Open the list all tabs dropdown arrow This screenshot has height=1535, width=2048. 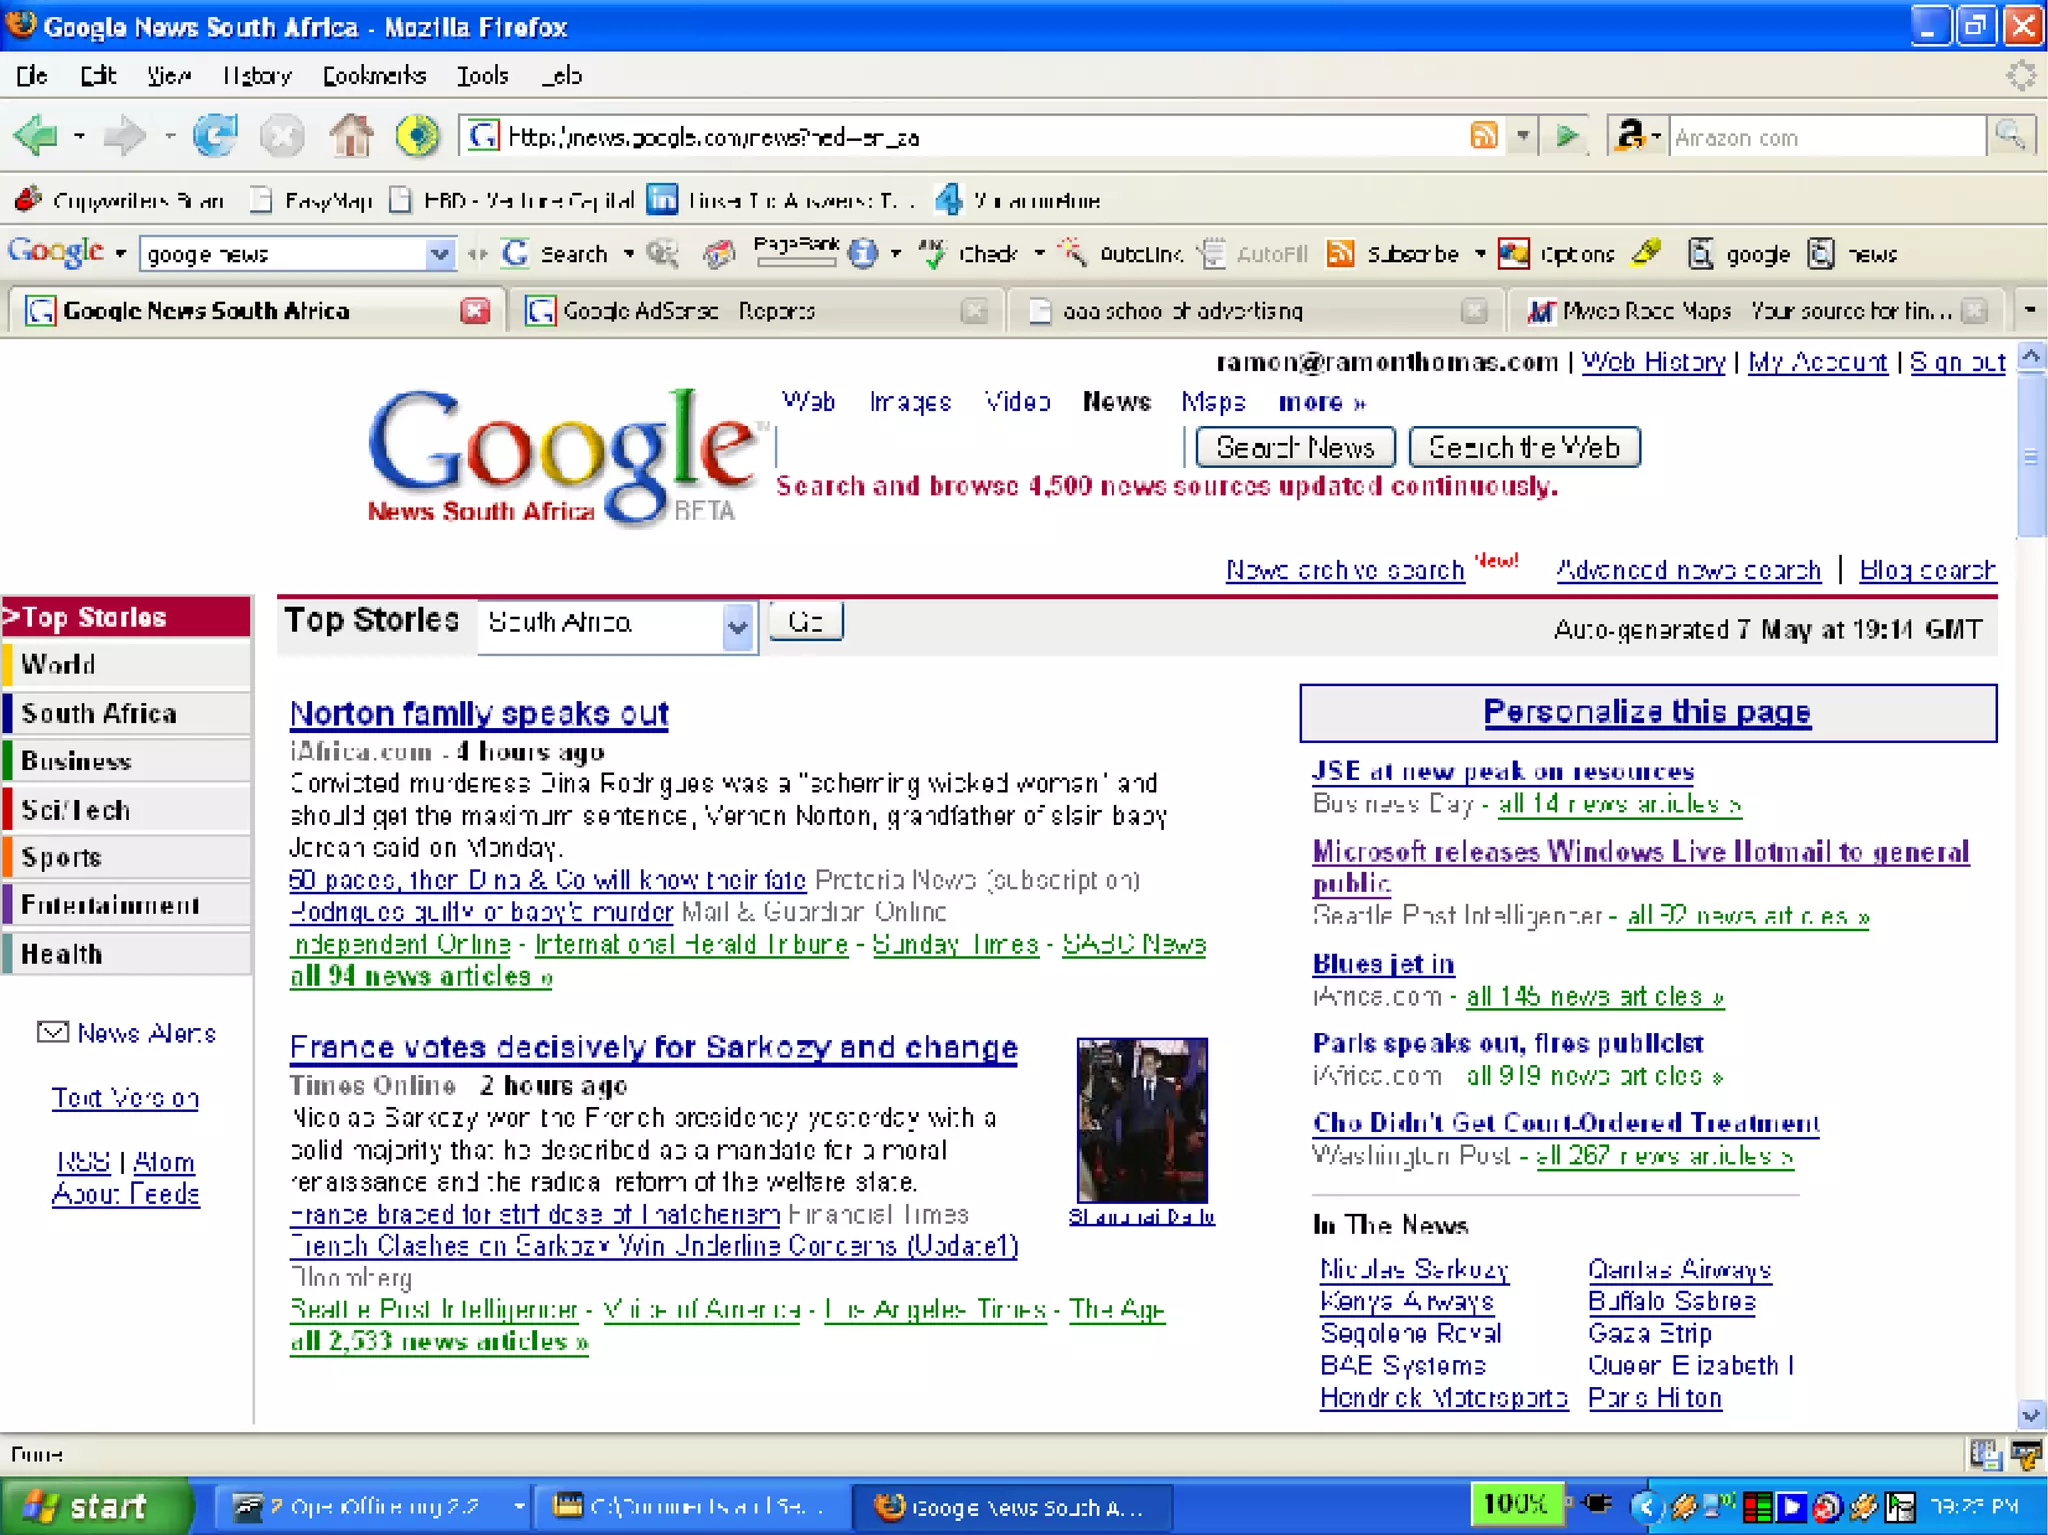pos(2029,310)
